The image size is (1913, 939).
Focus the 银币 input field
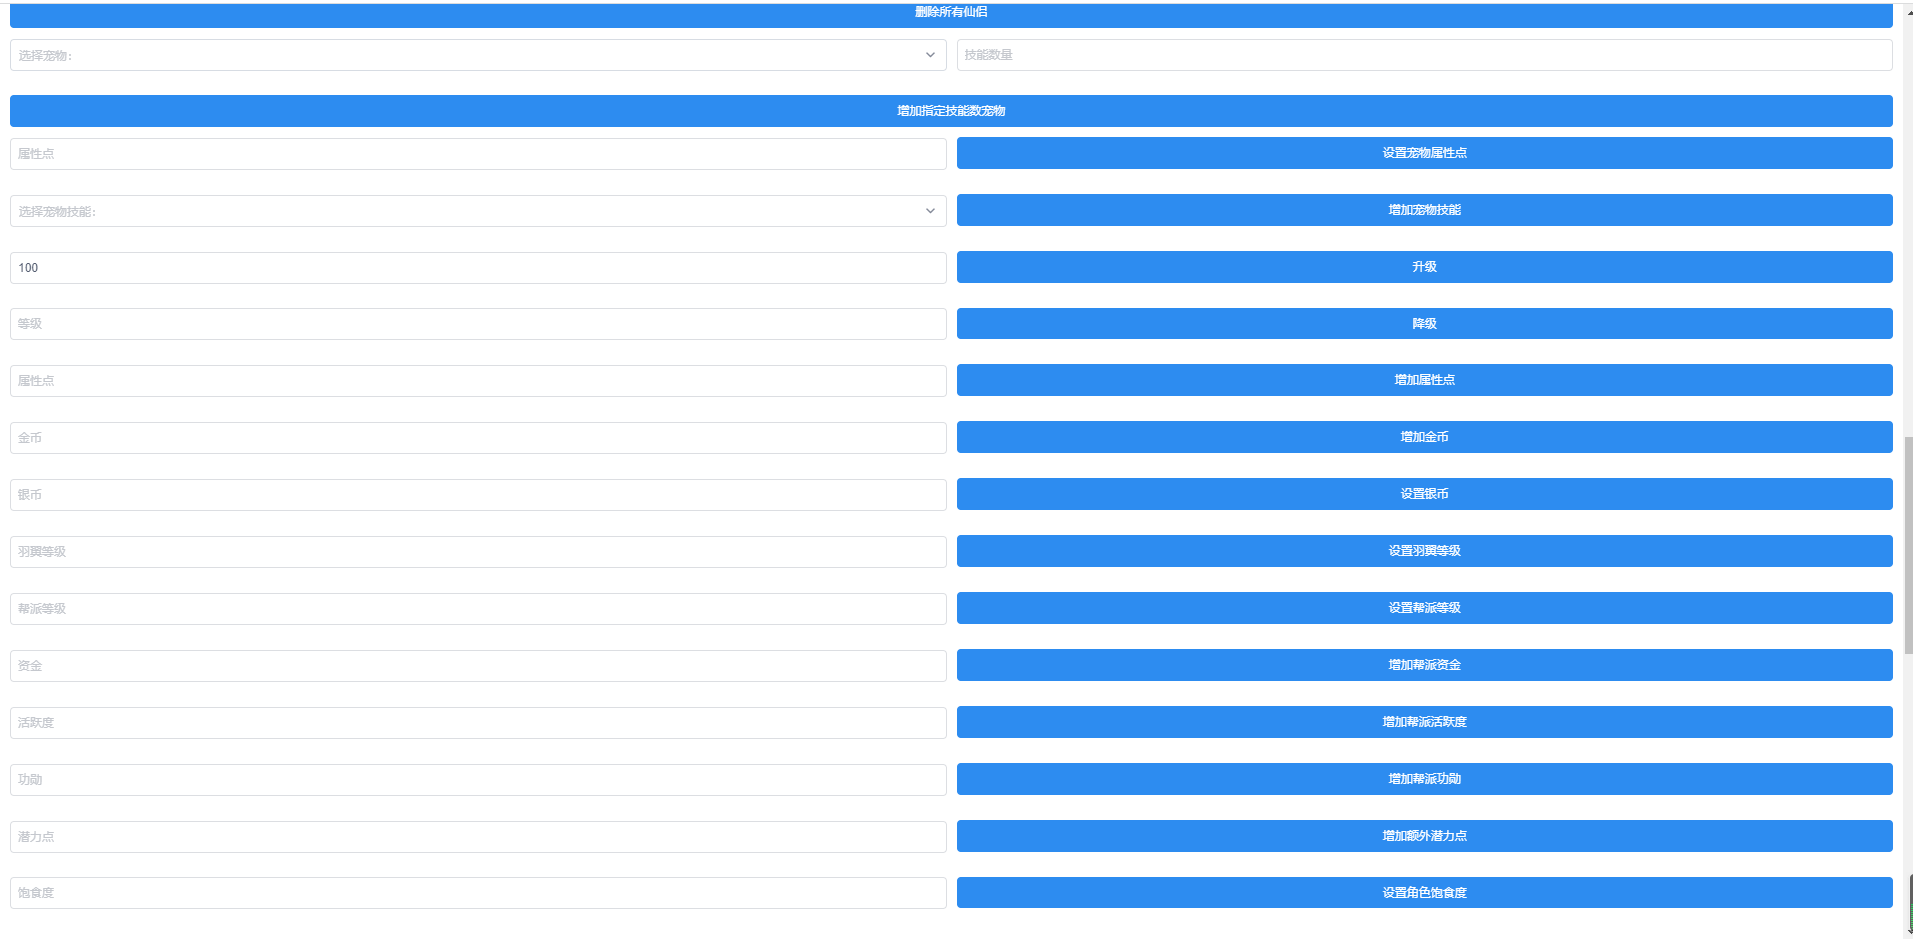[478, 495]
